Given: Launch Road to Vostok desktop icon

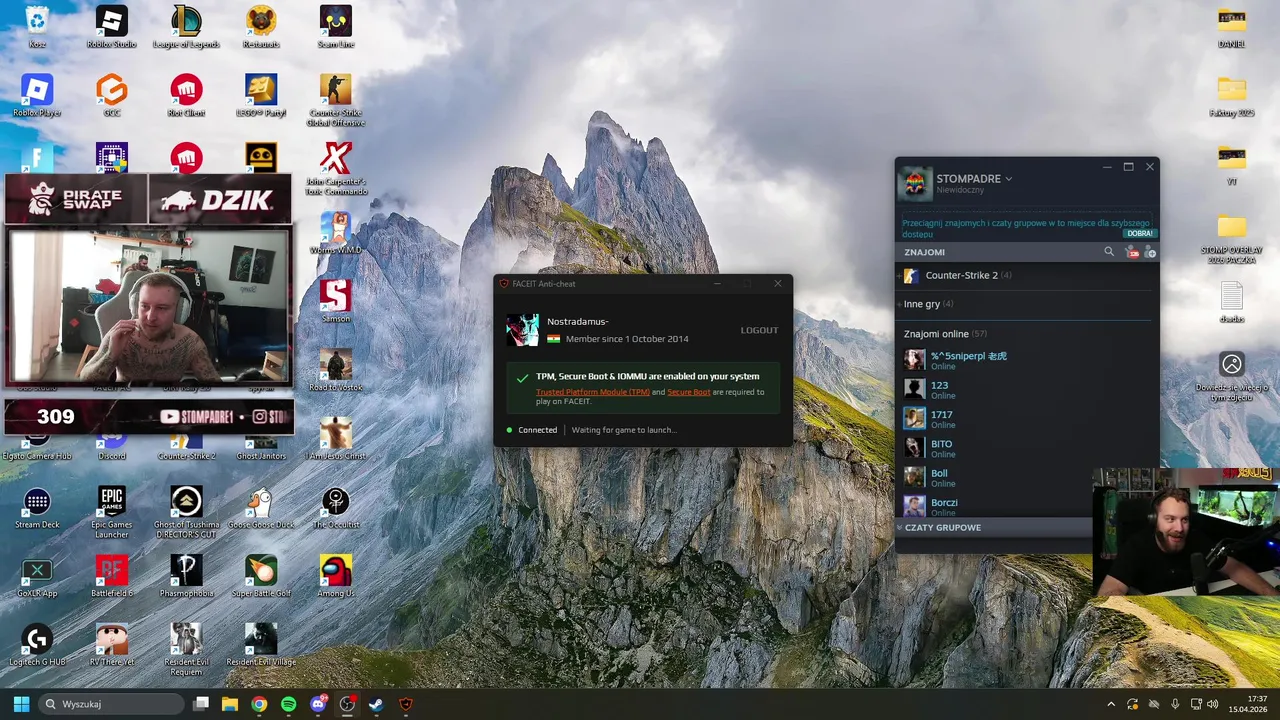Looking at the screenshot, I should (x=335, y=370).
